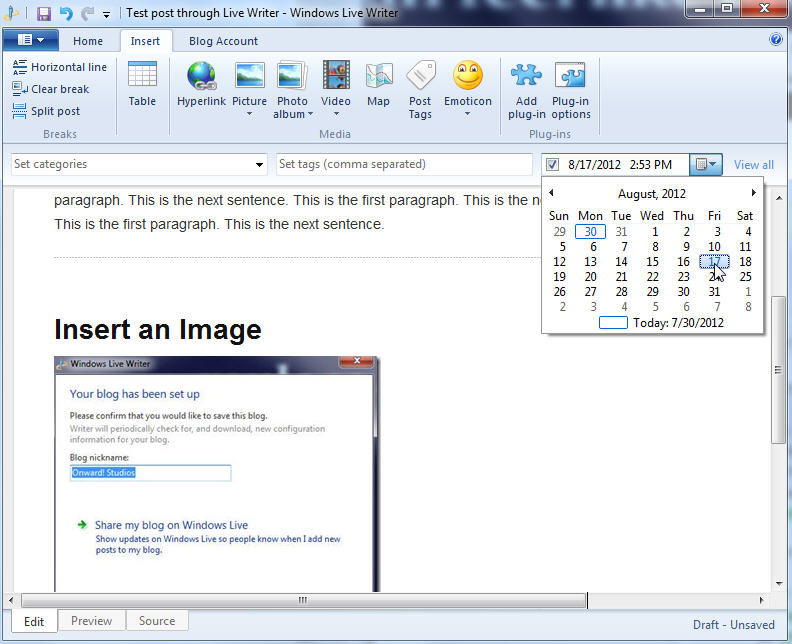Image resolution: width=792 pixels, height=644 pixels.
Task: Open Plug-in options
Action: pos(571,90)
